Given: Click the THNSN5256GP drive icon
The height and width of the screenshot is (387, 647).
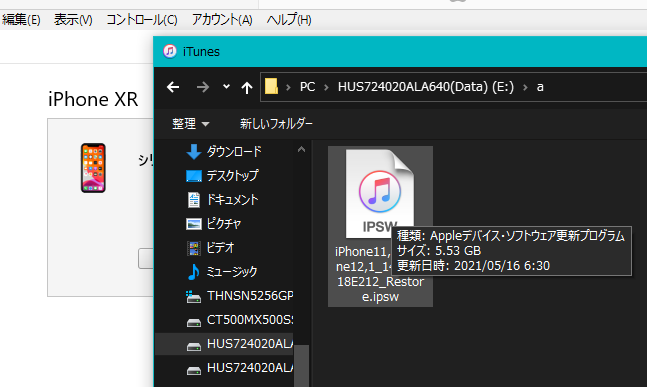Looking at the screenshot, I should click(x=193, y=297).
